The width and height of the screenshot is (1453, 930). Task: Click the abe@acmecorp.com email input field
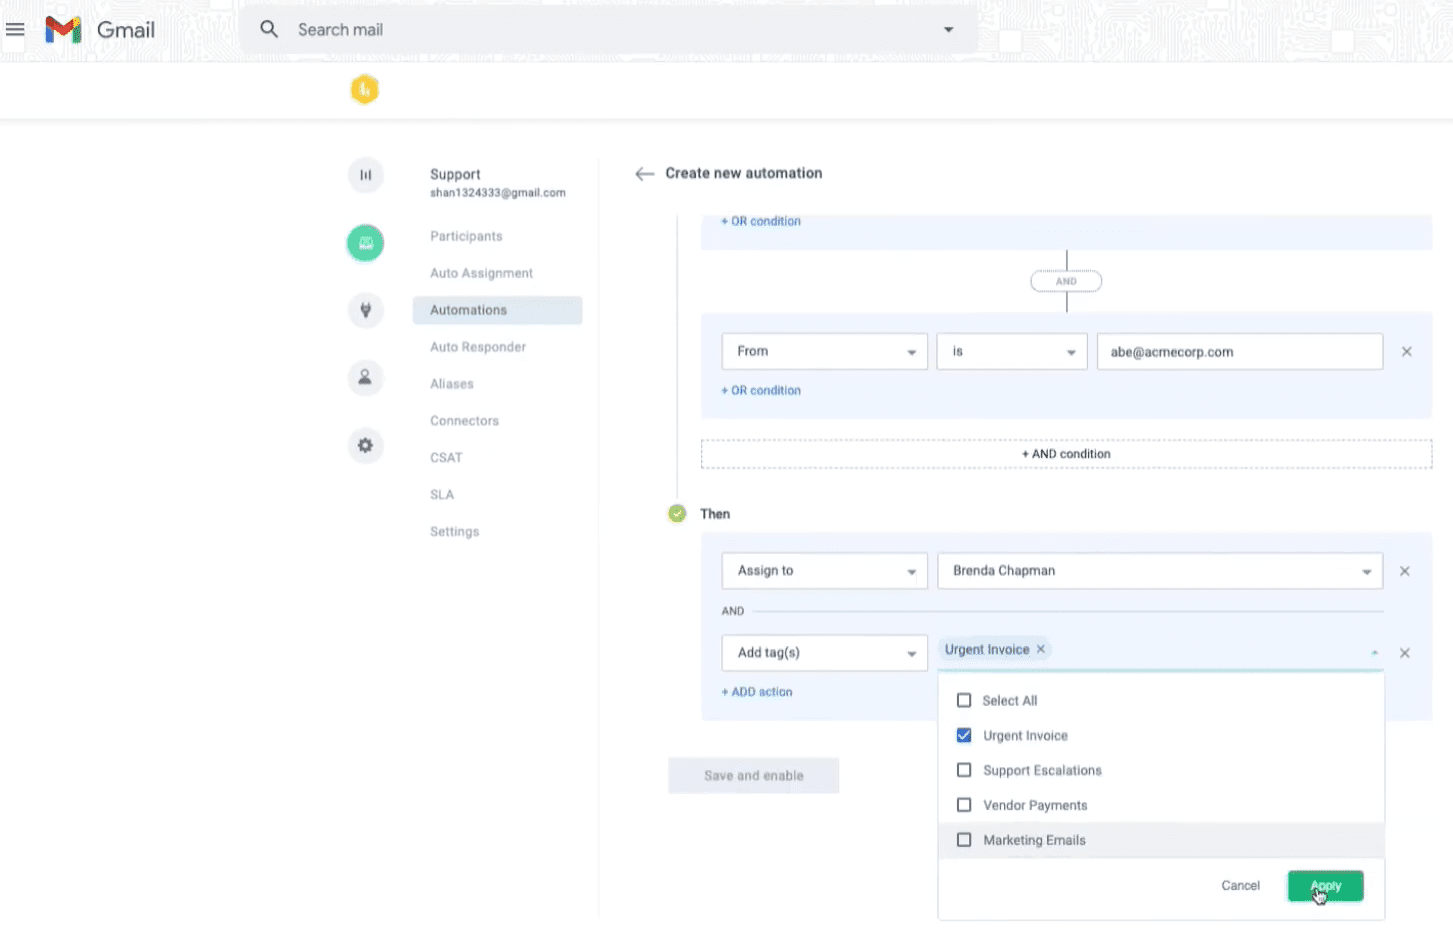(x=1239, y=352)
